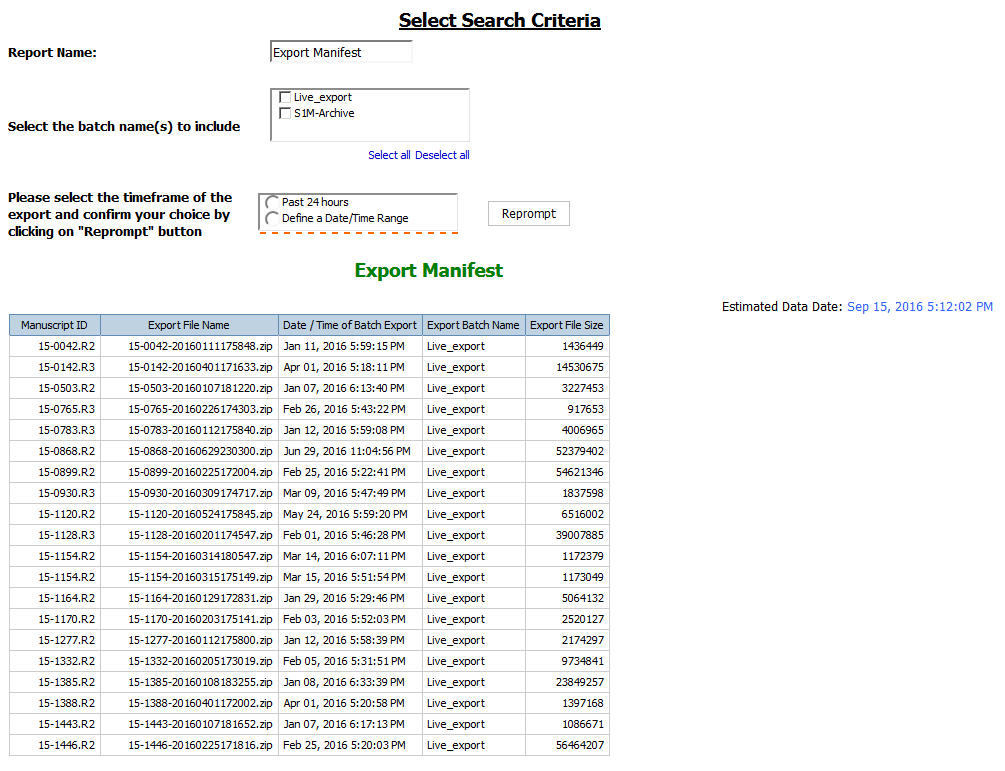Click file size value 1436449
1005x771 pixels.
tap(583, 346)
